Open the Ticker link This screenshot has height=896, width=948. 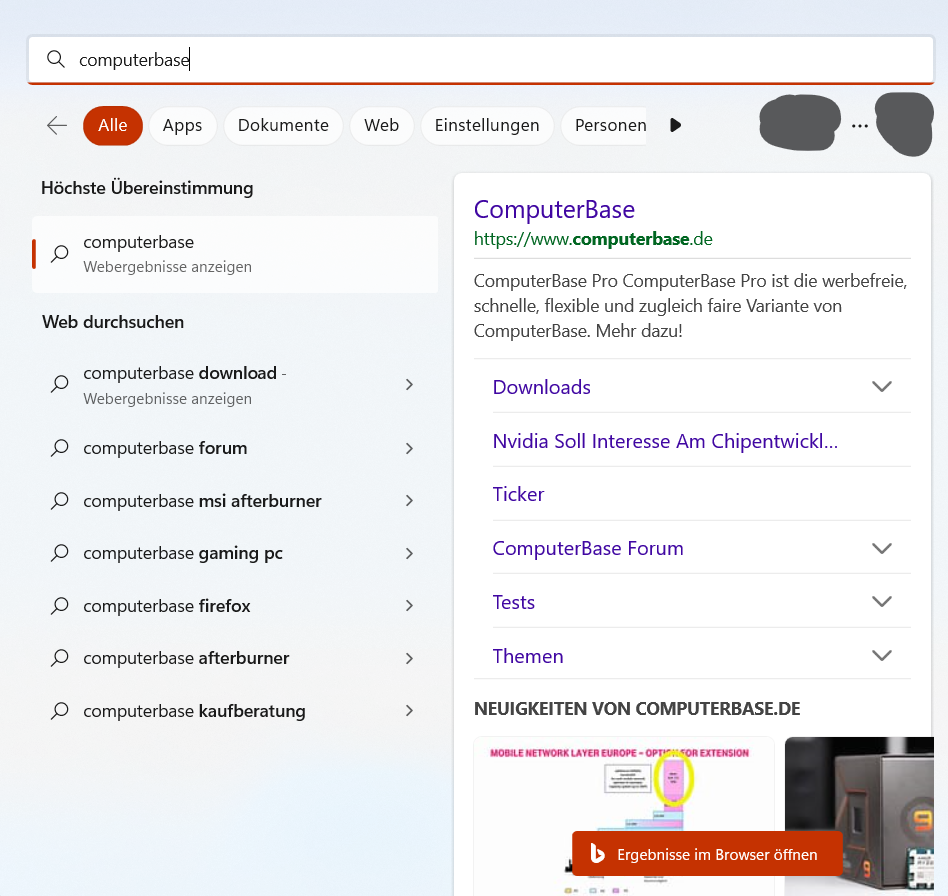point(518,495)
